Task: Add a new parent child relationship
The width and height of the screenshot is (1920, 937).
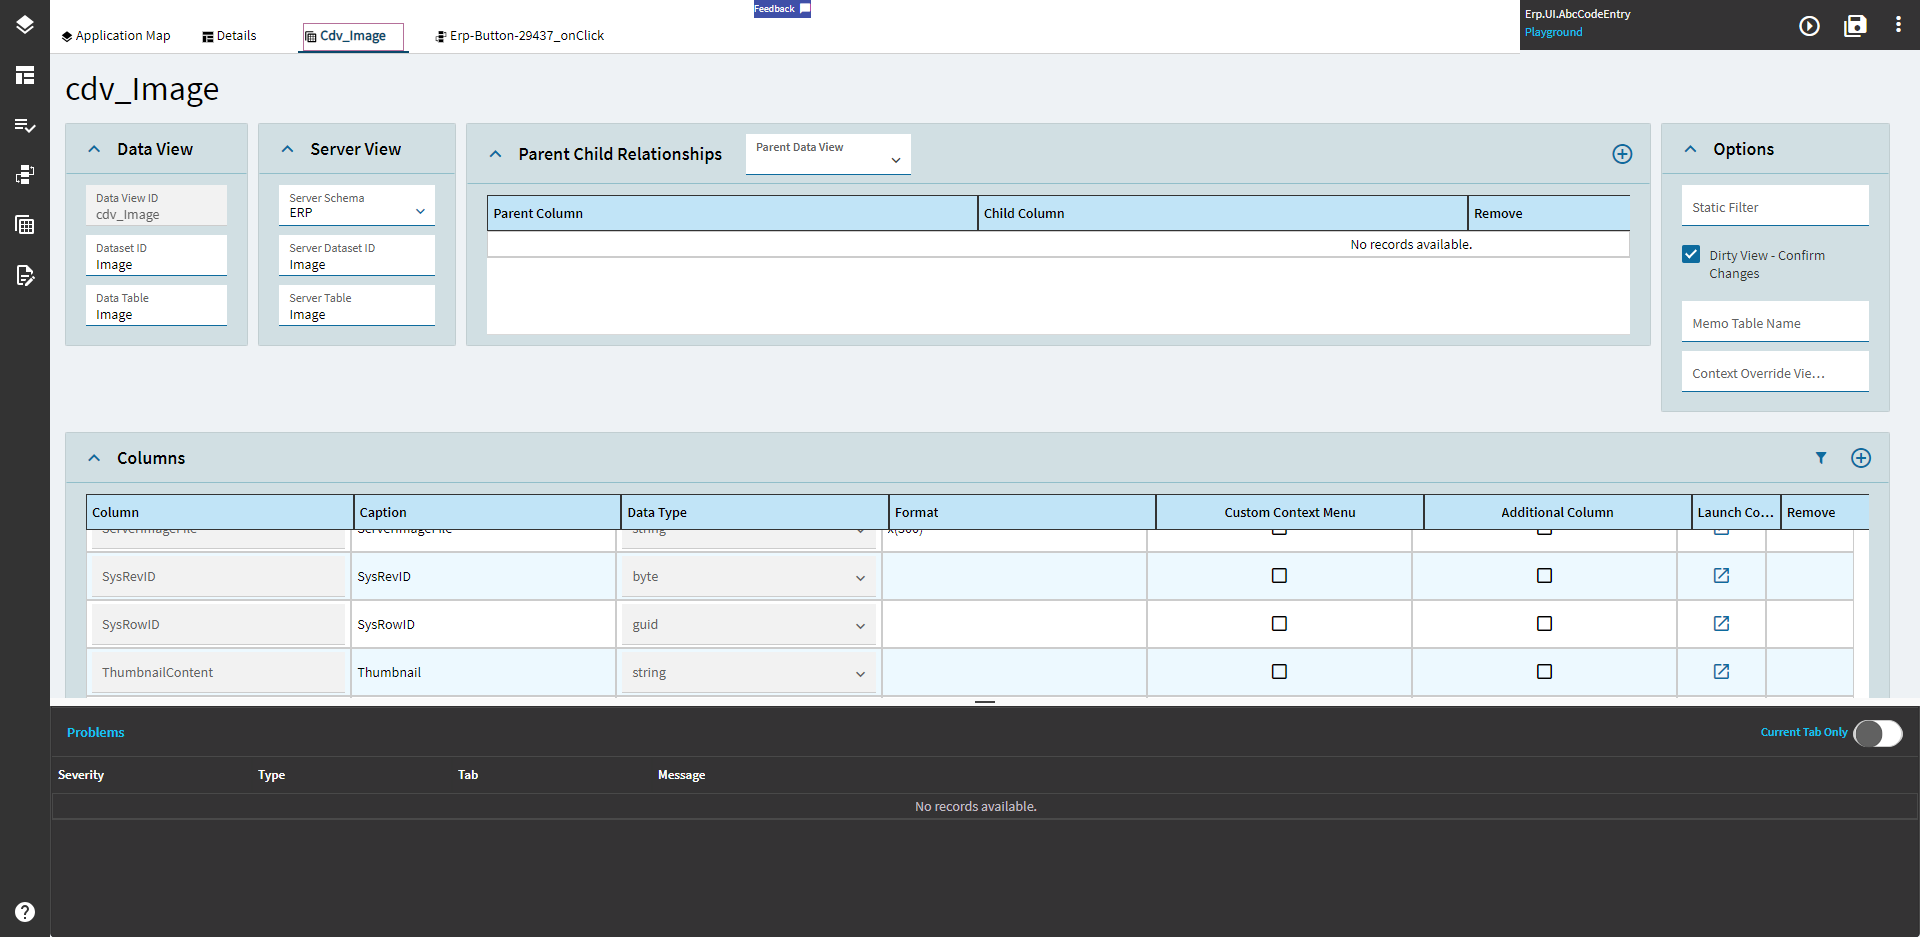Action: click(1622, 154)
